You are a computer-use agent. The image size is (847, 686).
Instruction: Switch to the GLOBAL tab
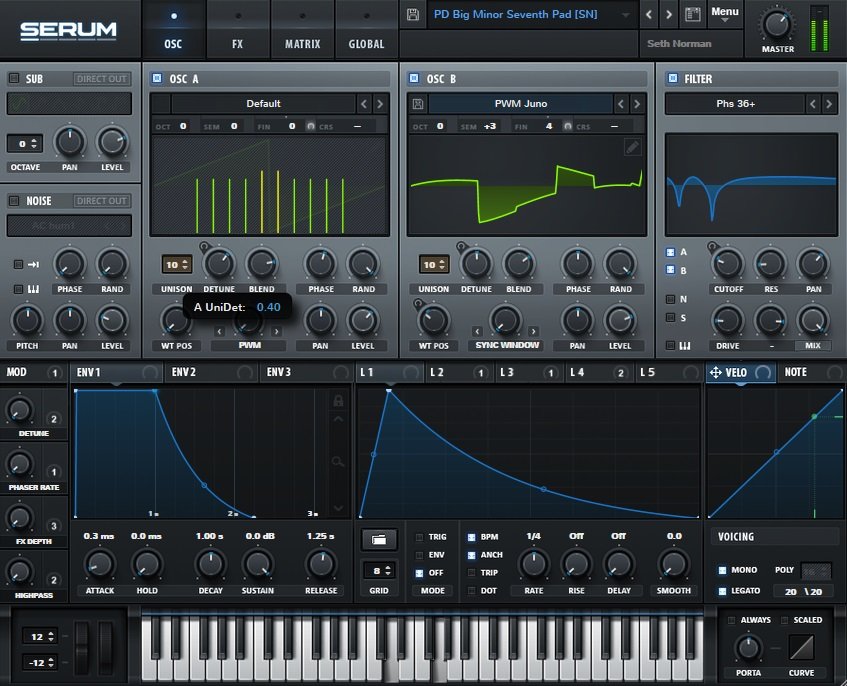pyautogui.click(x=366, y=30)
